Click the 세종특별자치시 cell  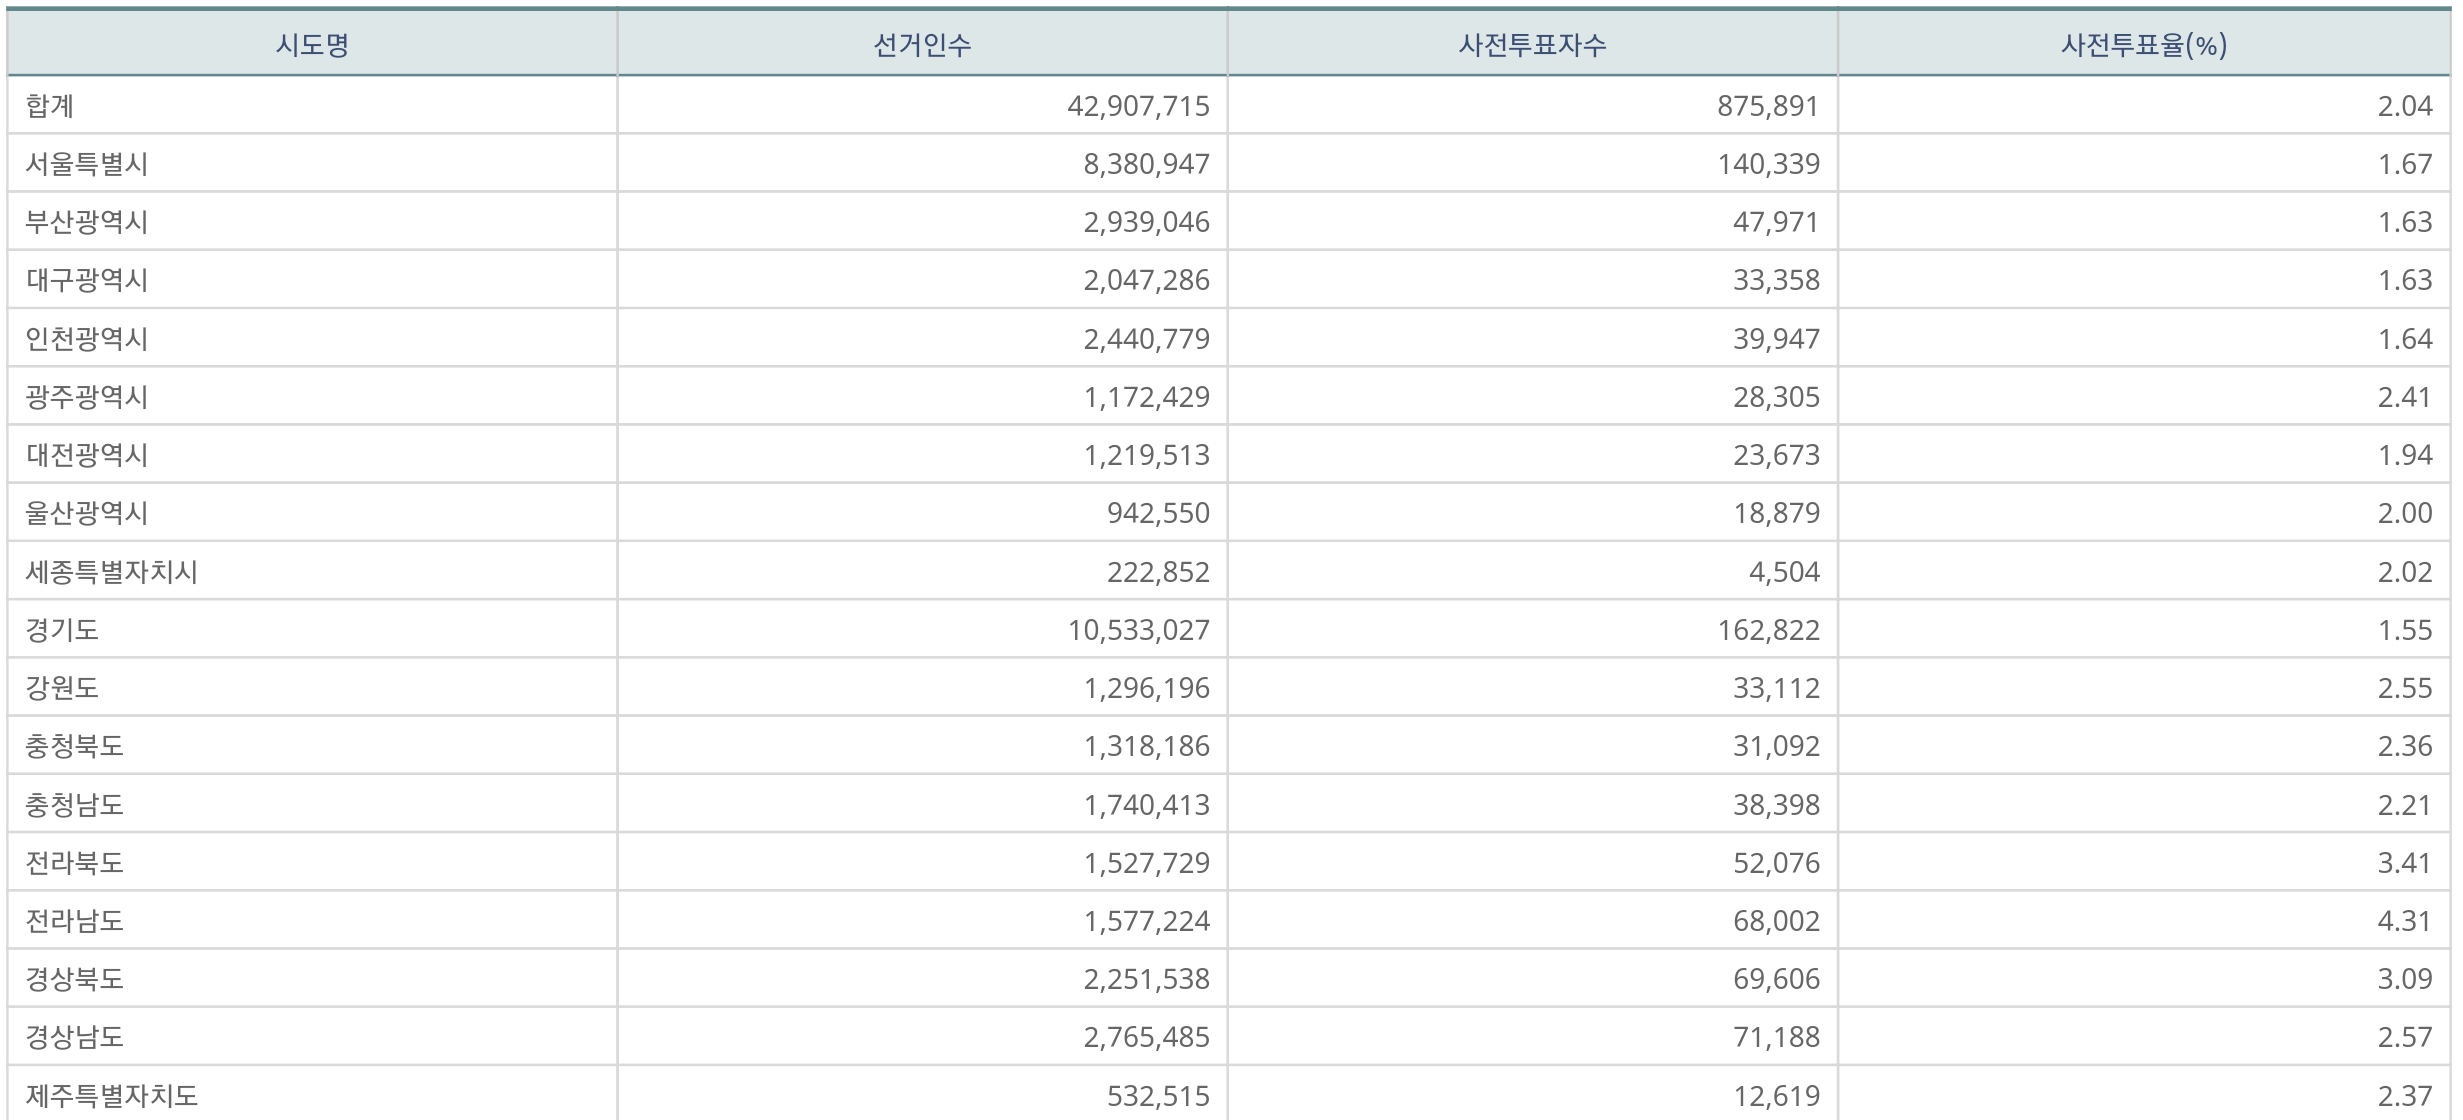(x=111, y=571)
